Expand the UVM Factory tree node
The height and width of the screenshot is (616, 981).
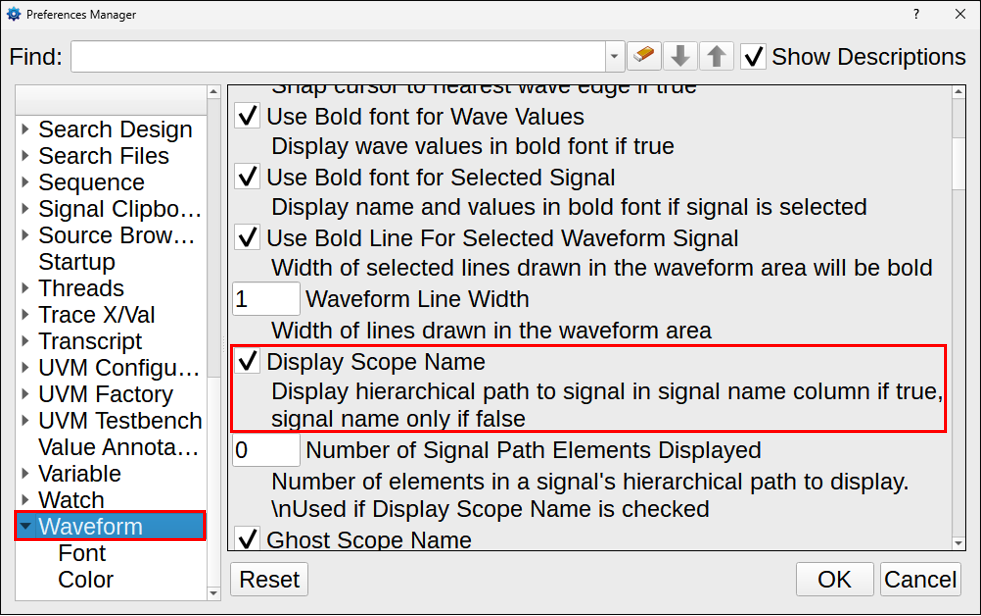click(x=25, y=395)
